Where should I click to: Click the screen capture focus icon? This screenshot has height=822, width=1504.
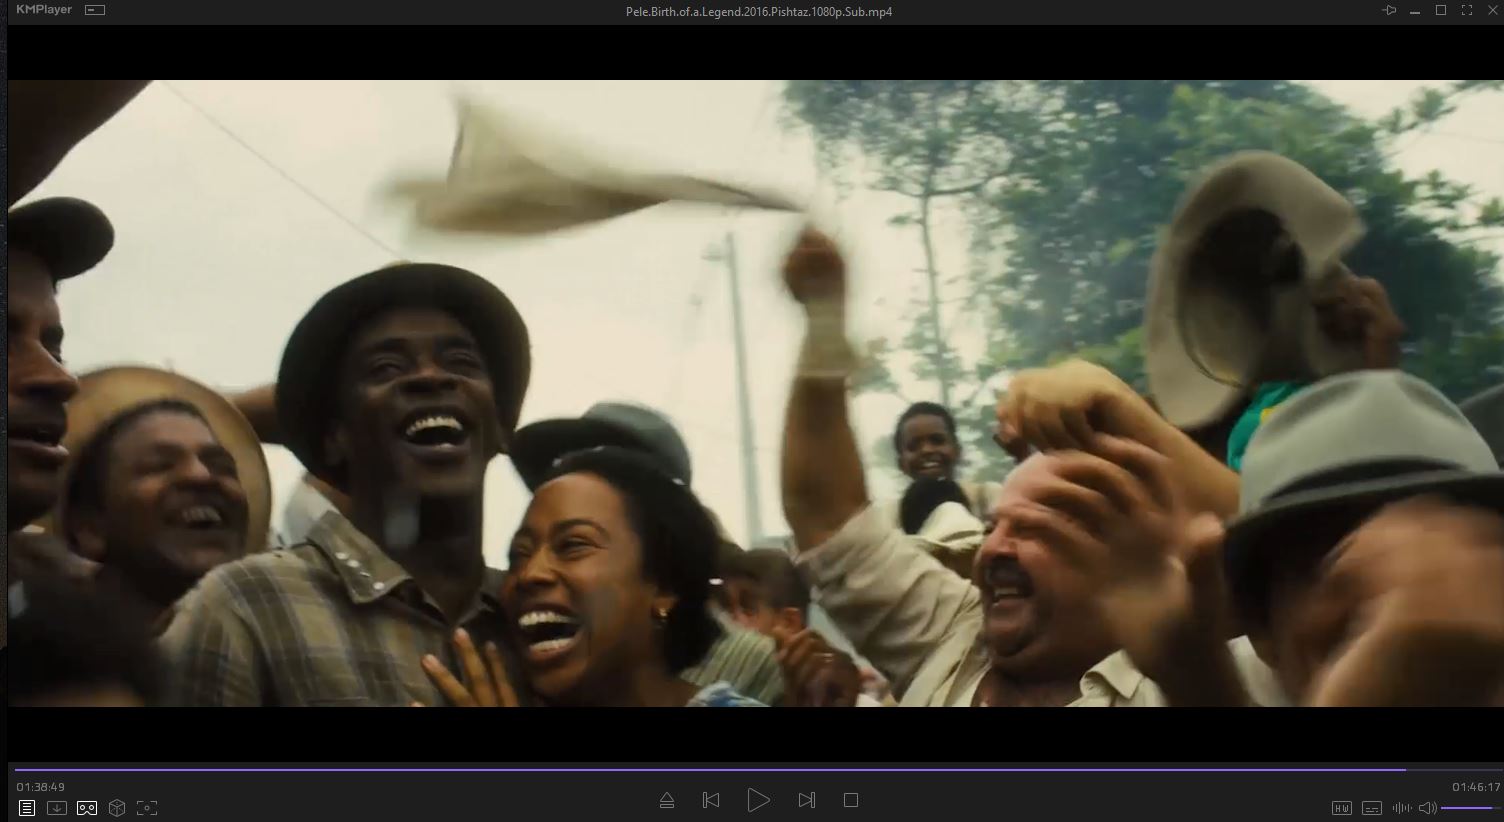(147, 808)
